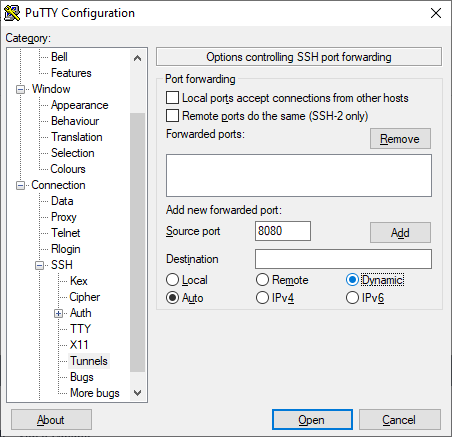Screen dimensions: 452x437
Task: Click the Destination input field
Action: (343, 259)
